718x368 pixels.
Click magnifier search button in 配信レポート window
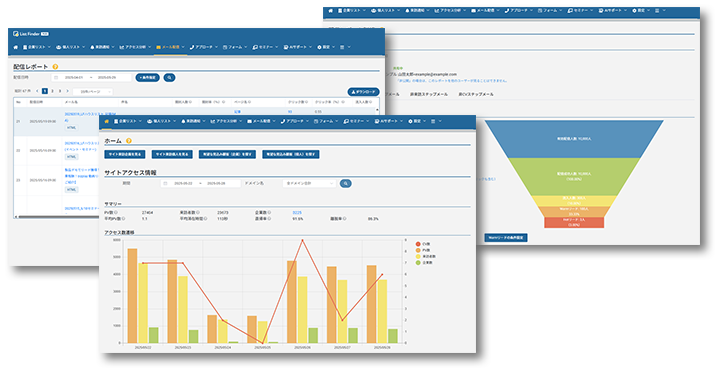click(x=169, y=78)
